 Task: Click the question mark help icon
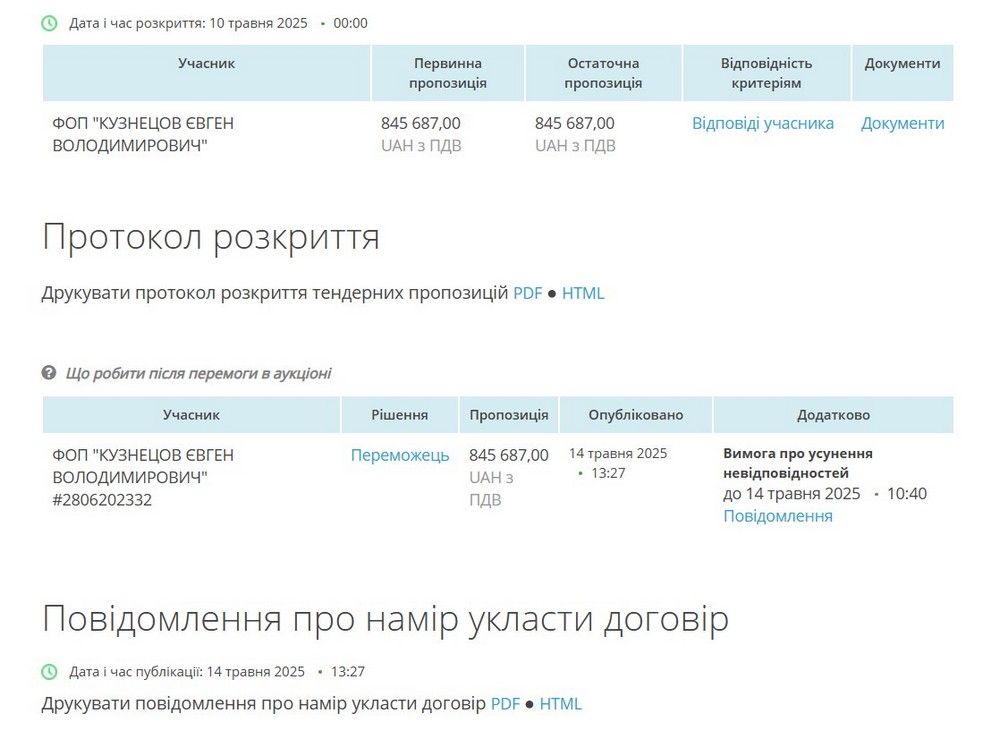49,373
